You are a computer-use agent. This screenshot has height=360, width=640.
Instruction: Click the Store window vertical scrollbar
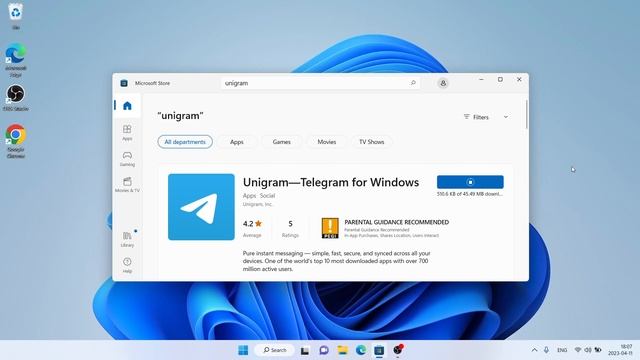(527, 115)
